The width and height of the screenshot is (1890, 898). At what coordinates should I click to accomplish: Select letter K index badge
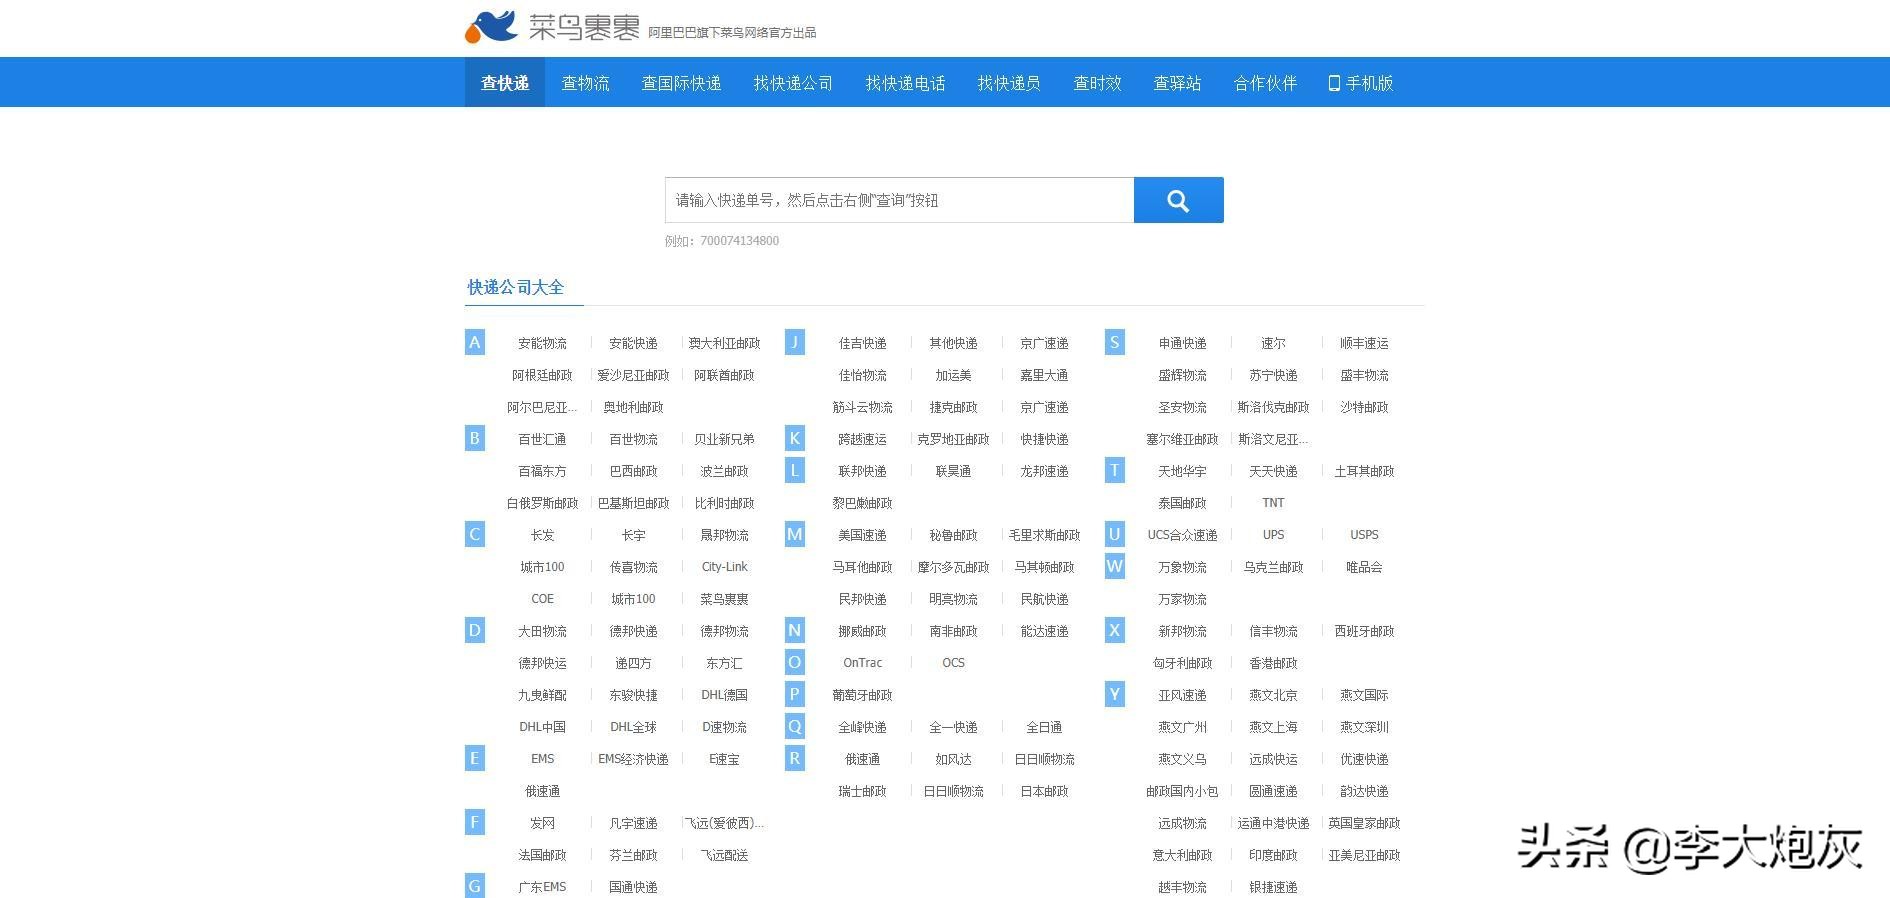pyautogui.click(x=795, y=439)
